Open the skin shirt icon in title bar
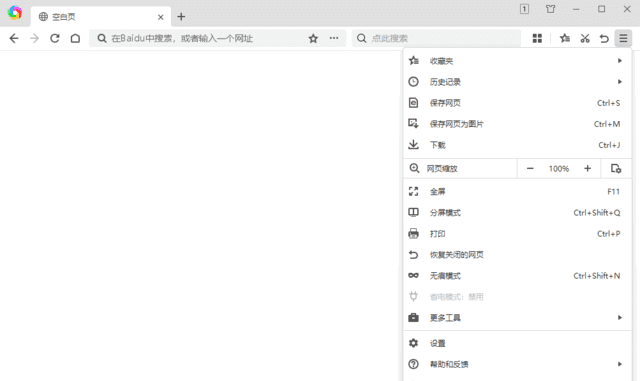 (551, 9)
